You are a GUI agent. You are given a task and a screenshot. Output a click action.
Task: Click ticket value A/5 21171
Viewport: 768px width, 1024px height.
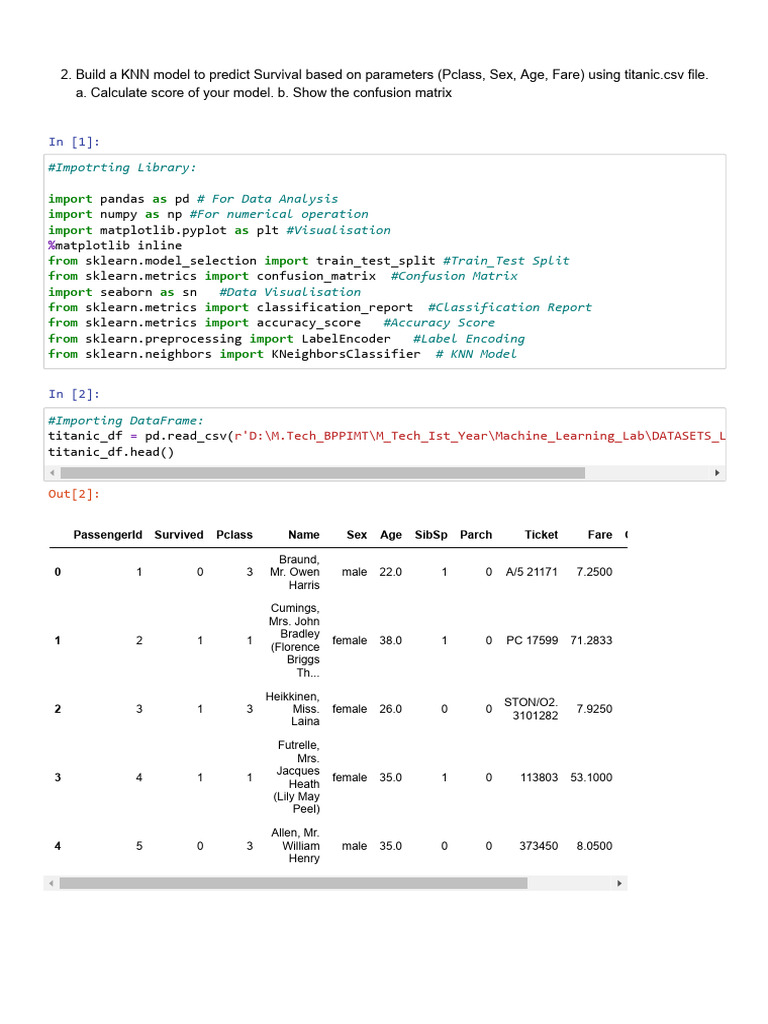[x=532, y=572]
